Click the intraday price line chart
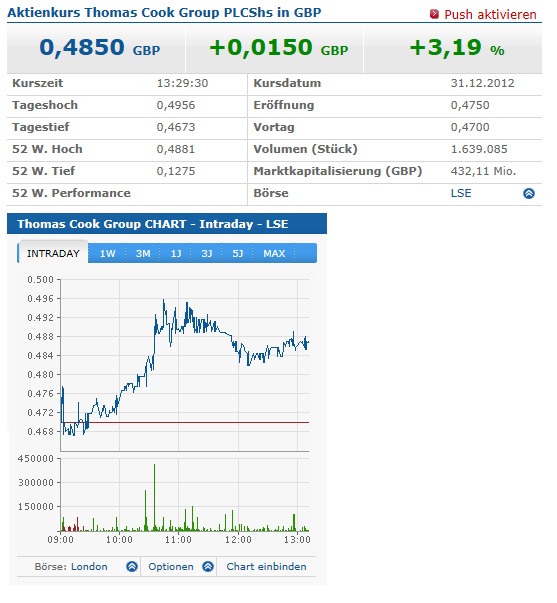This screenshot has height=603, width=557. [185, 365]
